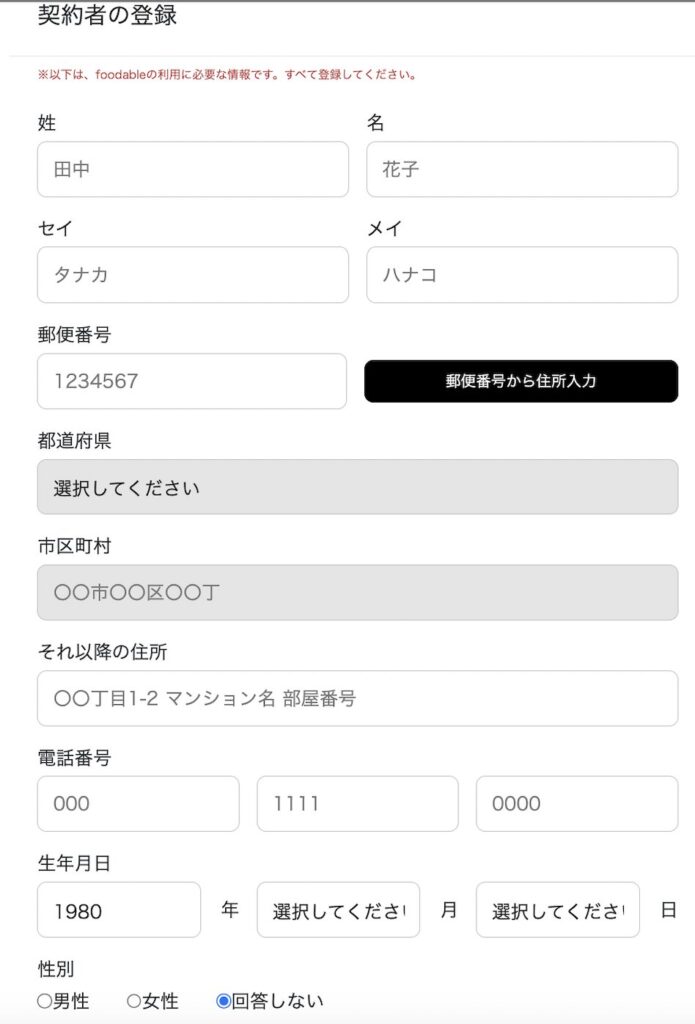The image size is (695, 1024).
Task: Click the メイ katakana given-name field
Action: coord(522,275)
